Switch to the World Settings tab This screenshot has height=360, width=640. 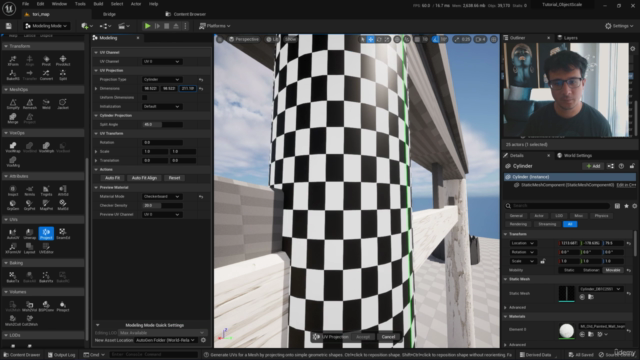574,156
